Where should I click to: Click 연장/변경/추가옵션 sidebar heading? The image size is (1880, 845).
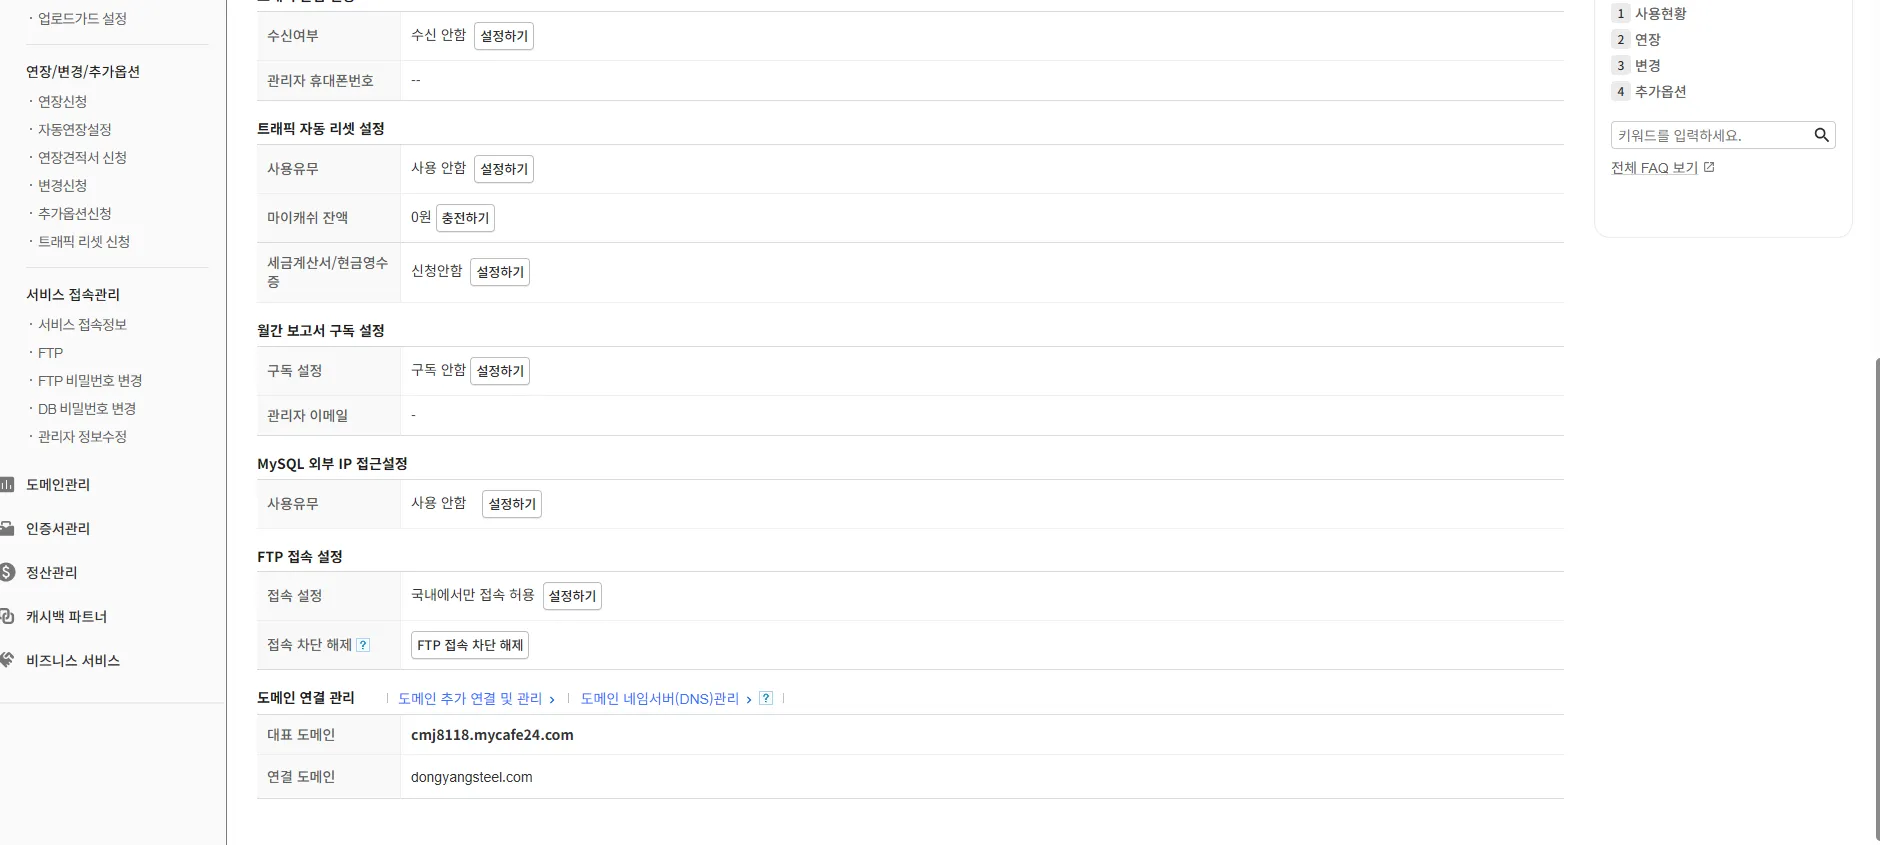[83, 71]
